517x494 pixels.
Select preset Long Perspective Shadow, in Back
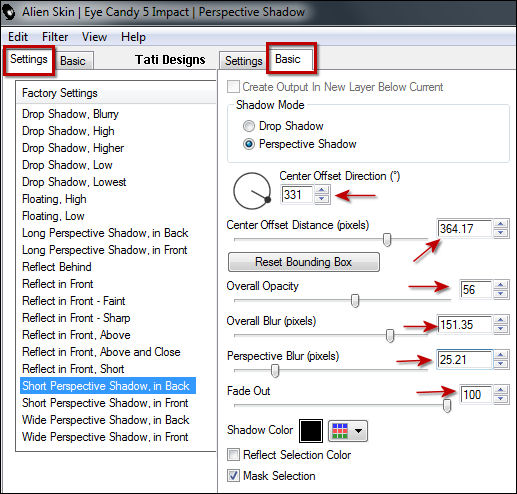pos(105,233)
